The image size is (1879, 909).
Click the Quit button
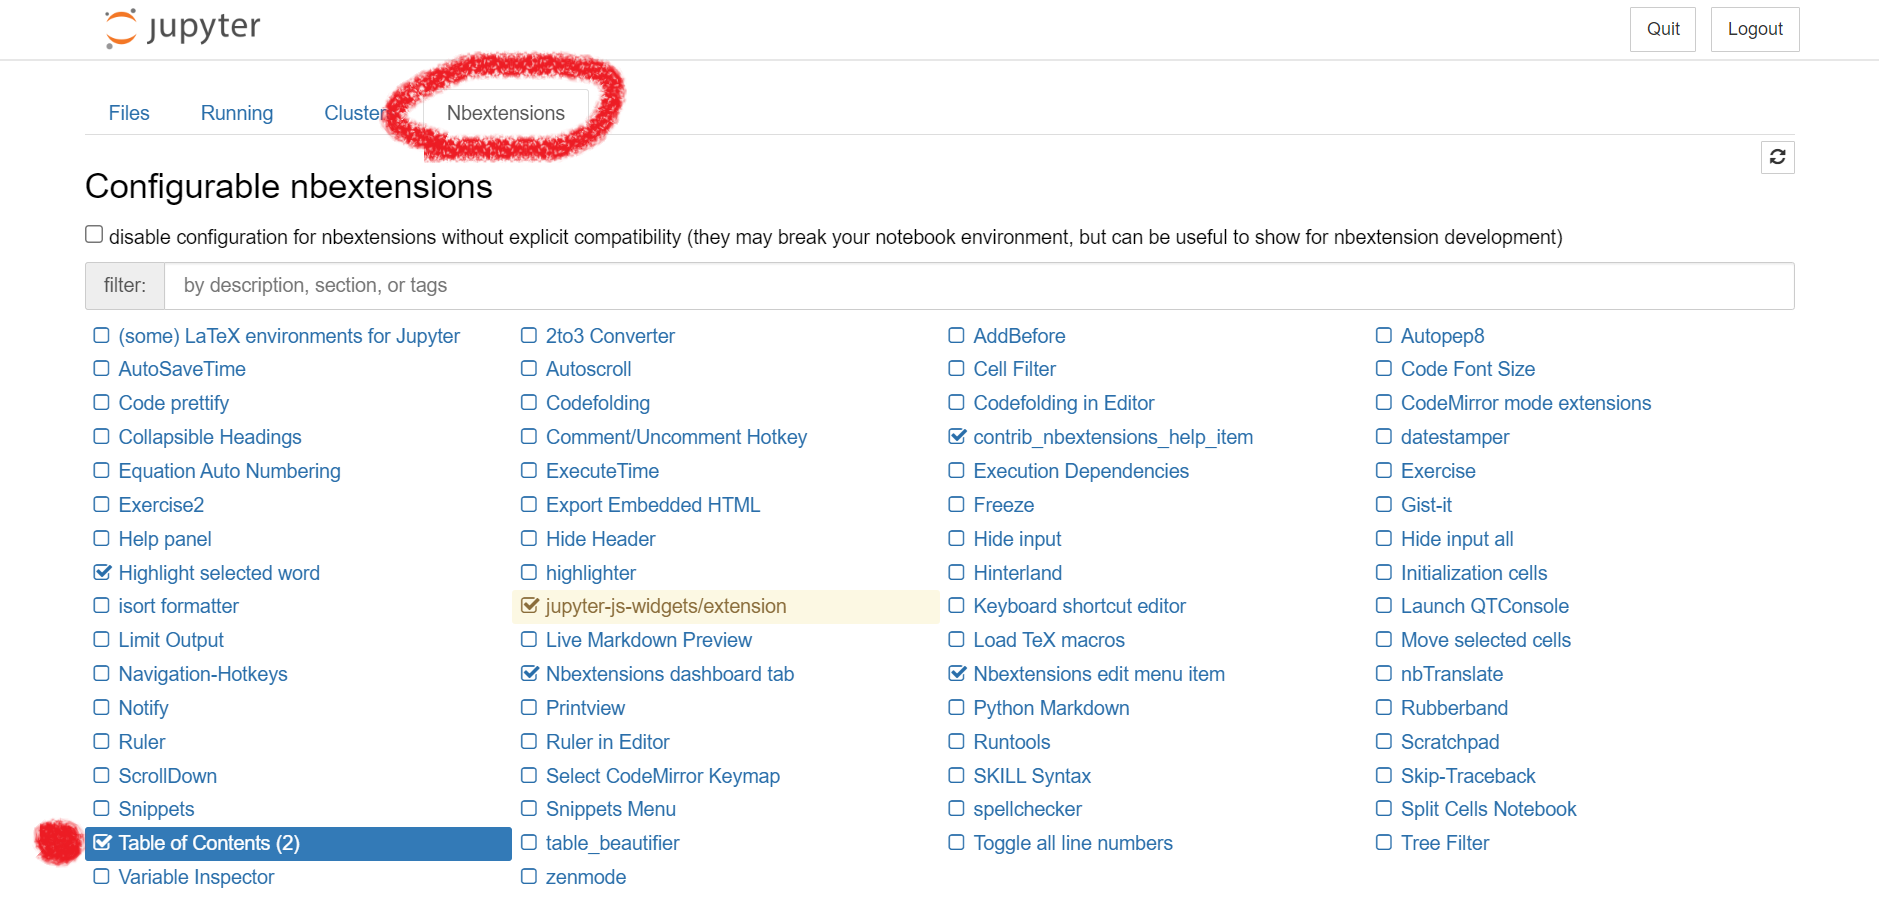(x=1662, y=29)
